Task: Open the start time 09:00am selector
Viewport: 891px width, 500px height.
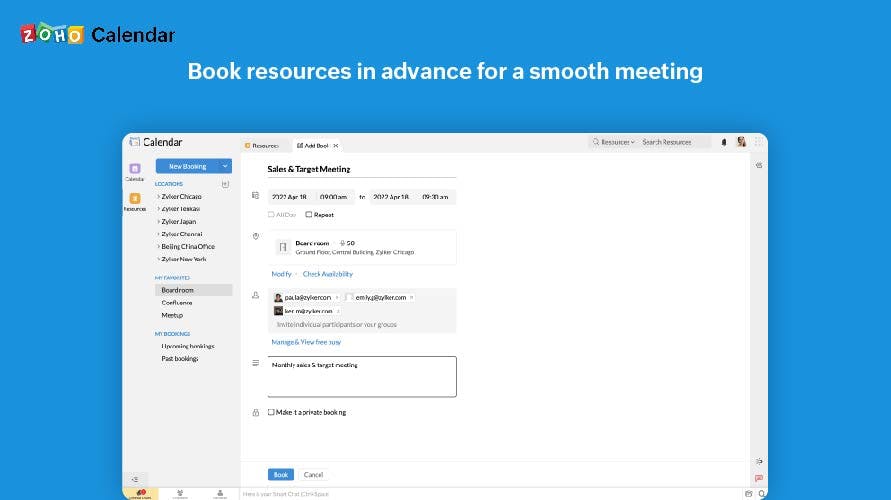Action: click(334, 197)
